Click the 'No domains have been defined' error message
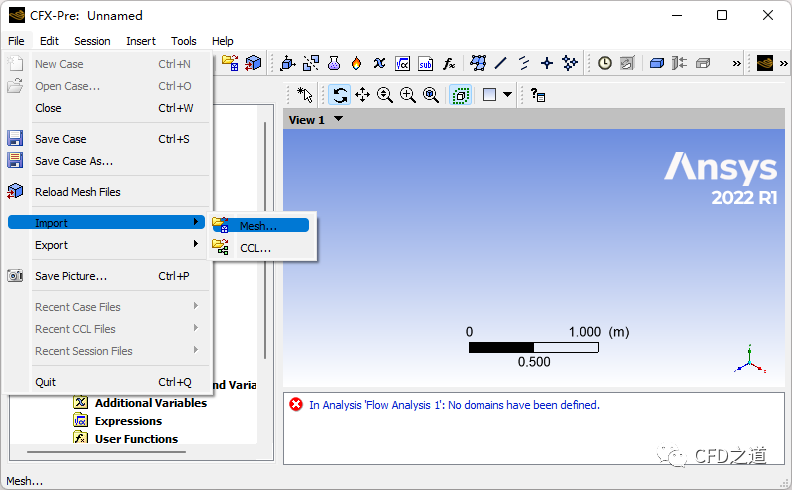Screen dimensions: 792x490 pyautogui.click(x=454, y=405)
